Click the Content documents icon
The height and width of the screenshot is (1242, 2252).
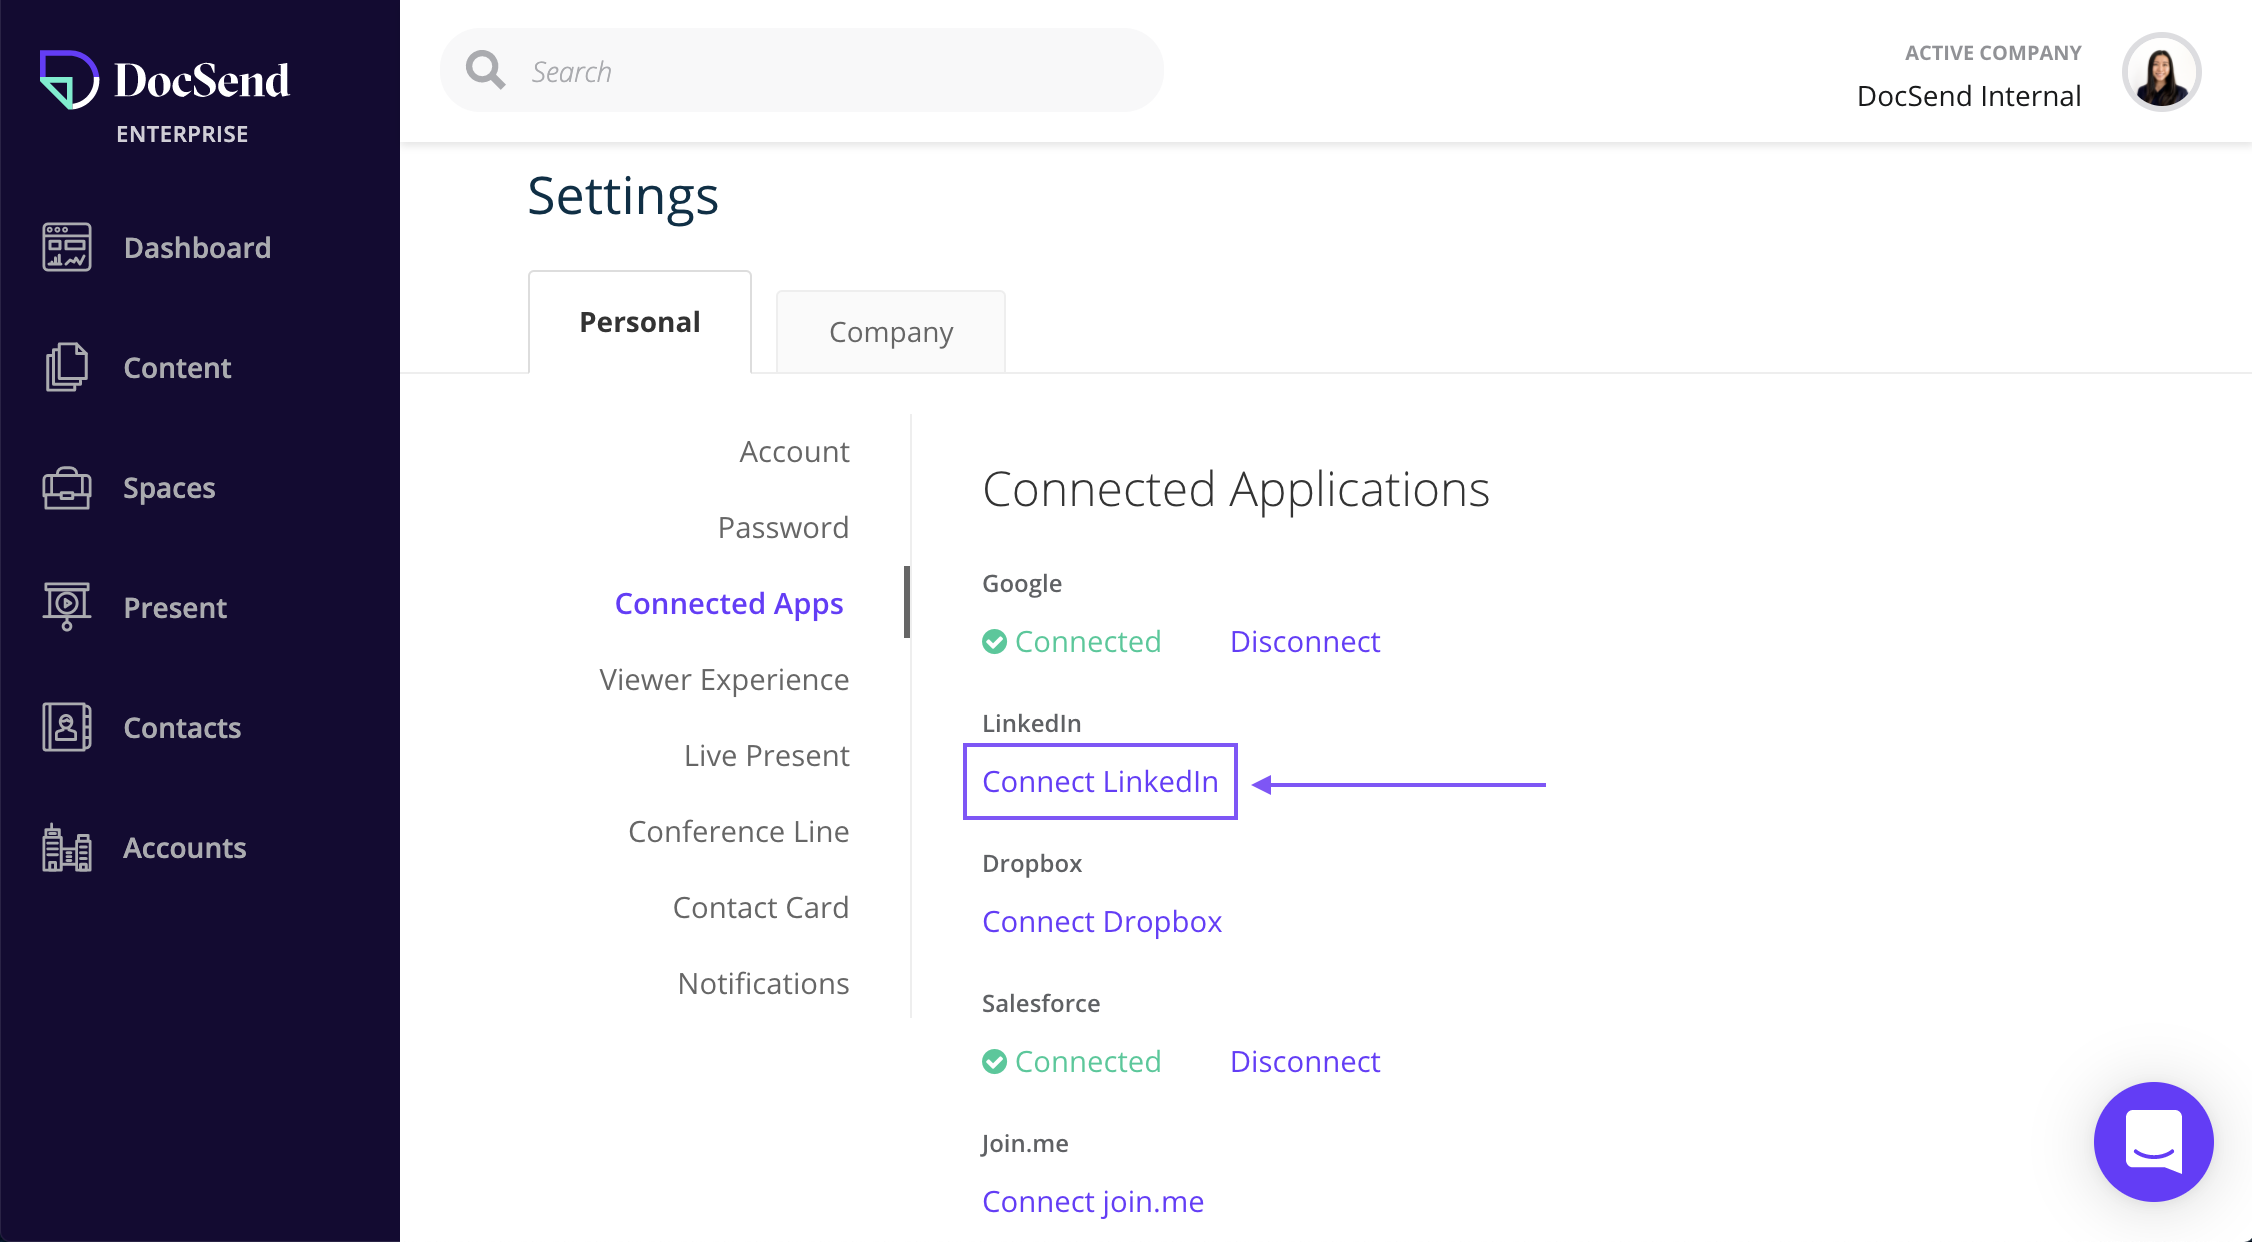pos(67,367)
